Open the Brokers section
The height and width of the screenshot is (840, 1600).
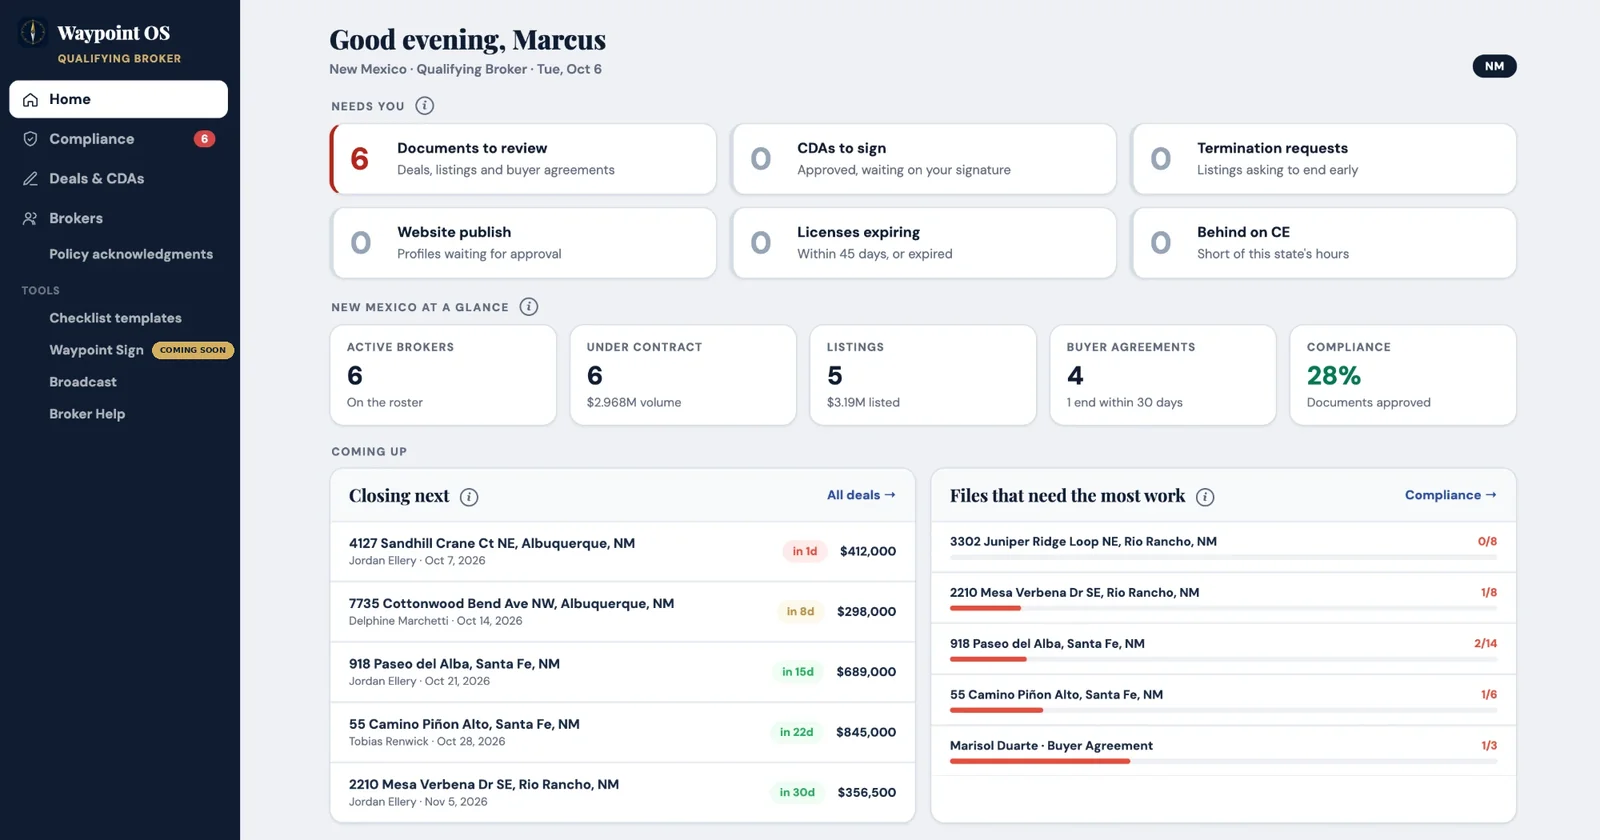click(119, 218)
